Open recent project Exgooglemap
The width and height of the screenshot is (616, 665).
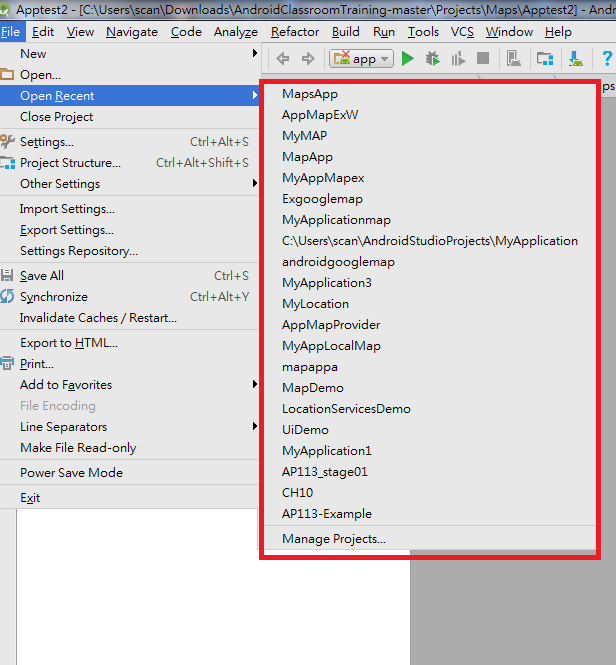pyautogui.click(x=430, y=198)
